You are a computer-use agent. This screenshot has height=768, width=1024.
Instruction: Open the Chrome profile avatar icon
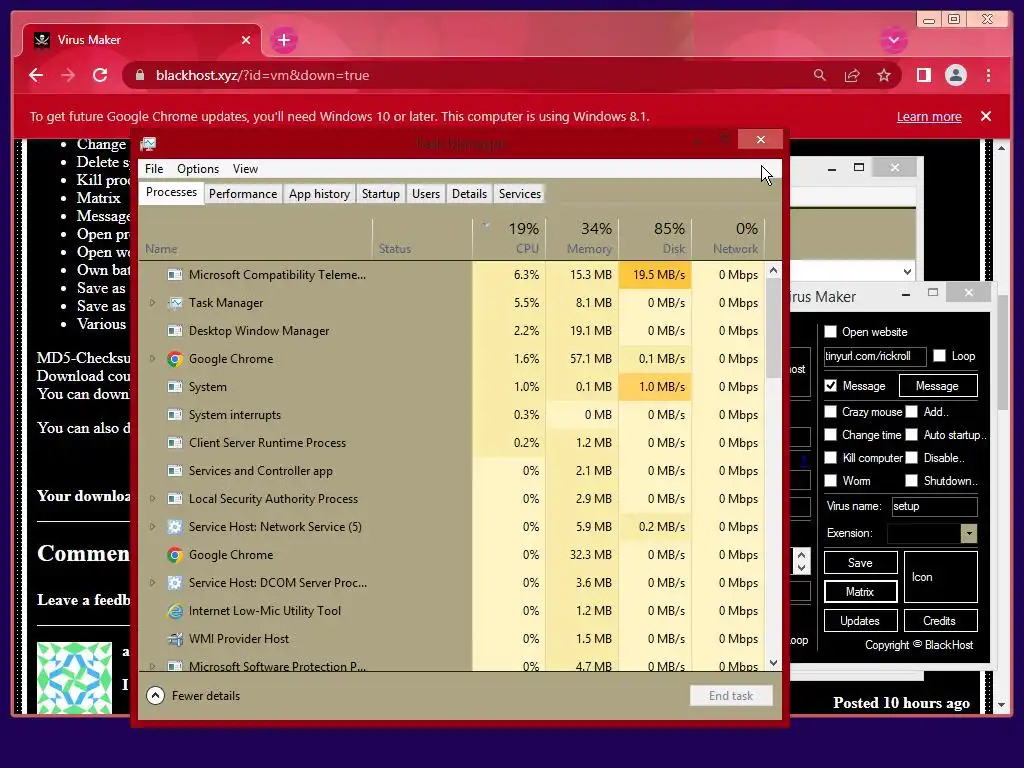click(x=955, y=75)
